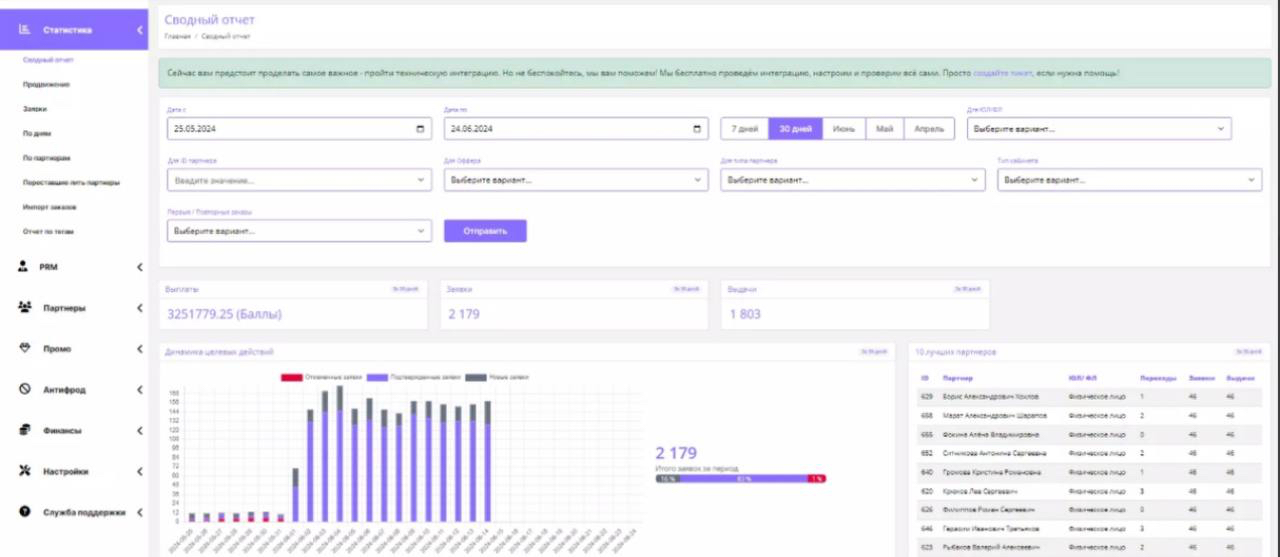Expand the Финансы section chevron

pos(140,430)
